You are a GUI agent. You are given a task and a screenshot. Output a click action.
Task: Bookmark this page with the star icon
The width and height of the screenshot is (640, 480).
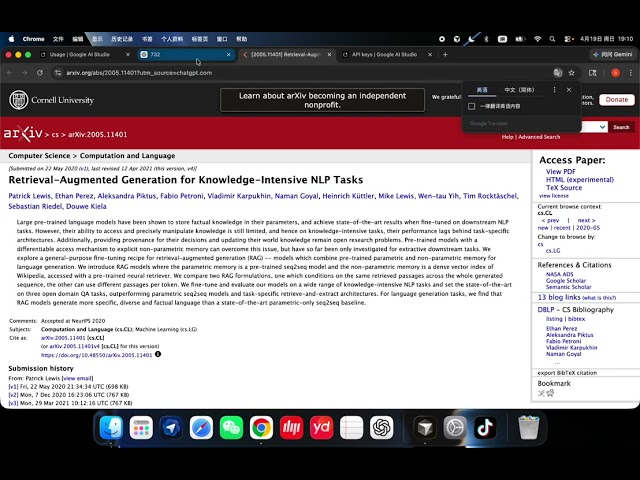click(571, 73)
